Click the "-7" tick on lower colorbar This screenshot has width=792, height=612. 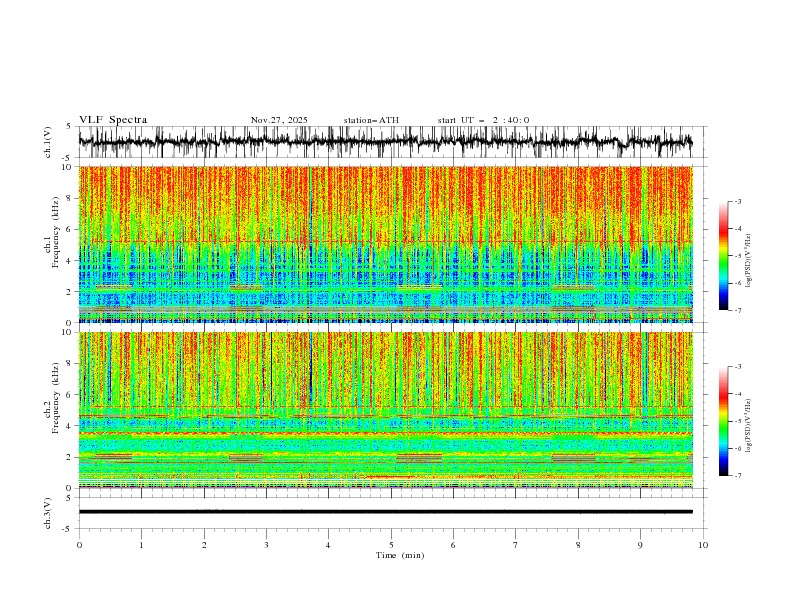point(738,476)
